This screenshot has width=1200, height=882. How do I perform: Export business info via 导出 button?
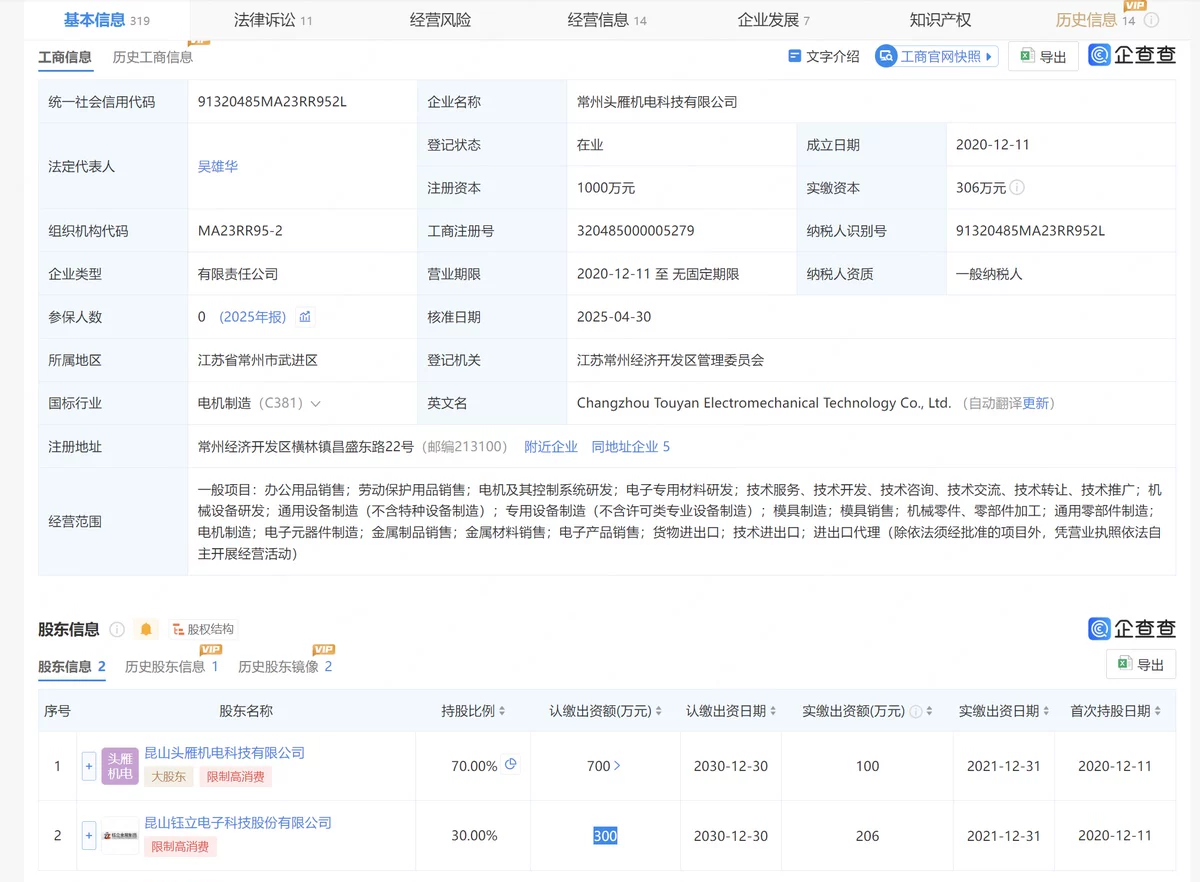click(x=1043, y=56)
